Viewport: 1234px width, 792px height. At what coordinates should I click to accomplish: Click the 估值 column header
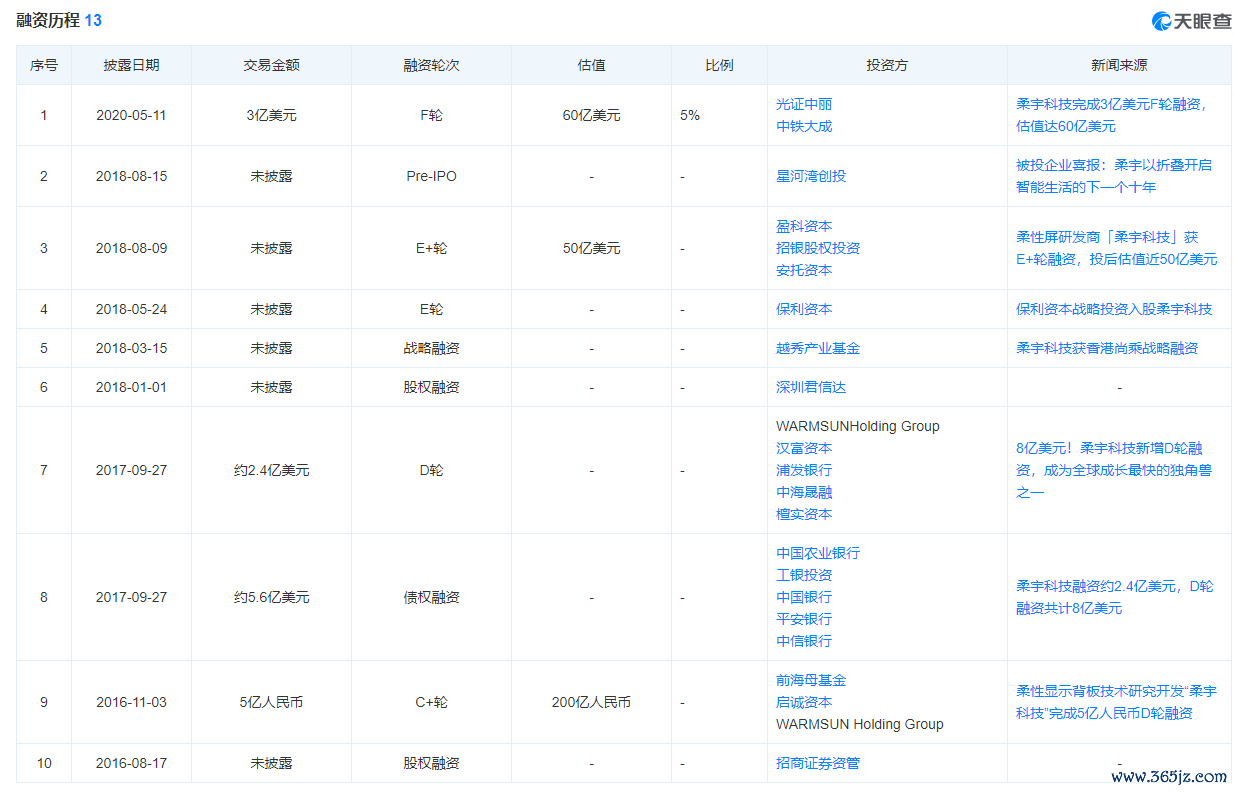[591, 65]
